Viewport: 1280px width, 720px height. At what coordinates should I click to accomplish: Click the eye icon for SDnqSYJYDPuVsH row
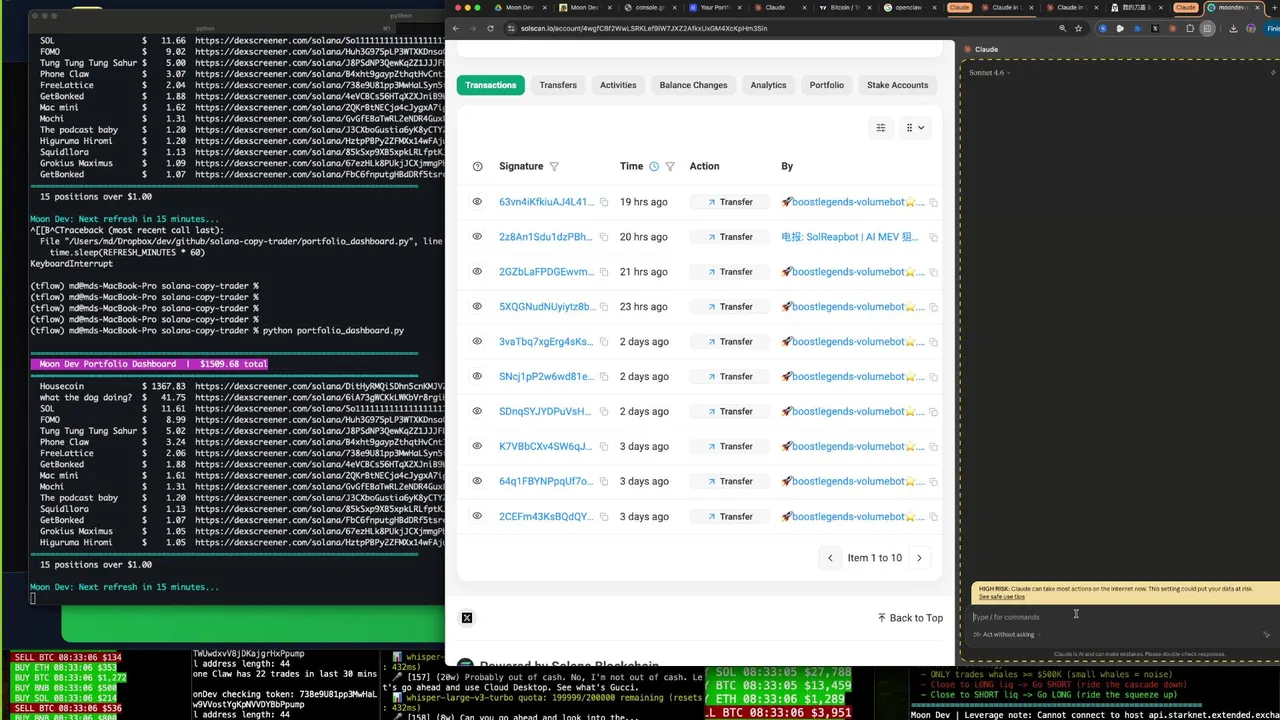click(477, 411)
